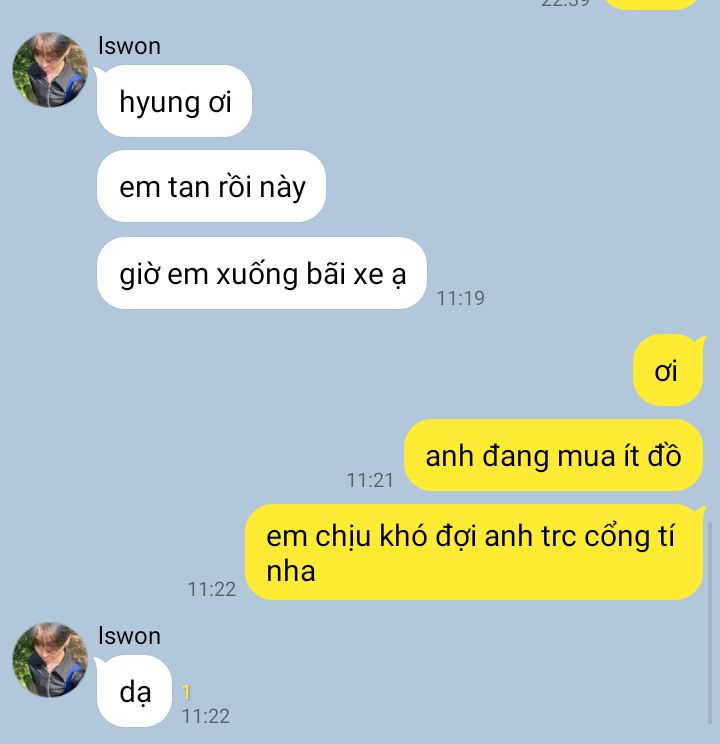Click the 11:22 timestamp beside yellow bubble
This screenshot has width=720, height=744.
pyautogui.click(x=212, y=589)
